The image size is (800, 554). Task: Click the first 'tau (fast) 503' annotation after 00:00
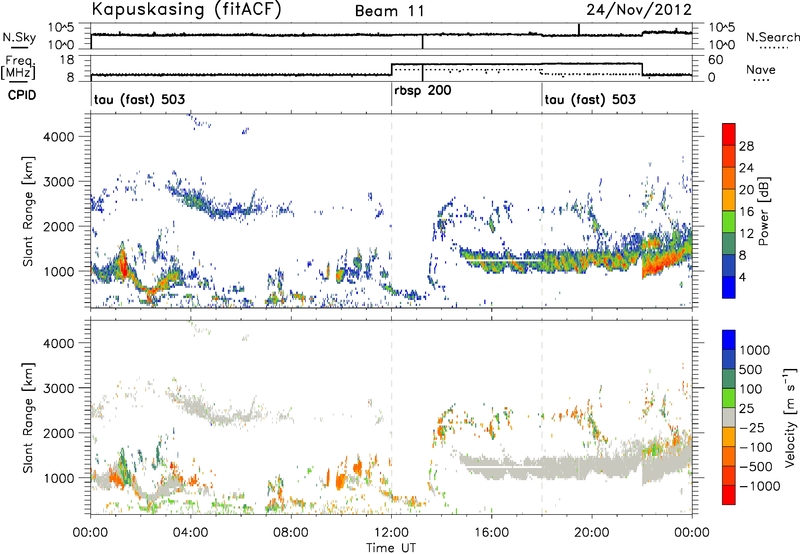pyautogui.click(x=139, y=99)
